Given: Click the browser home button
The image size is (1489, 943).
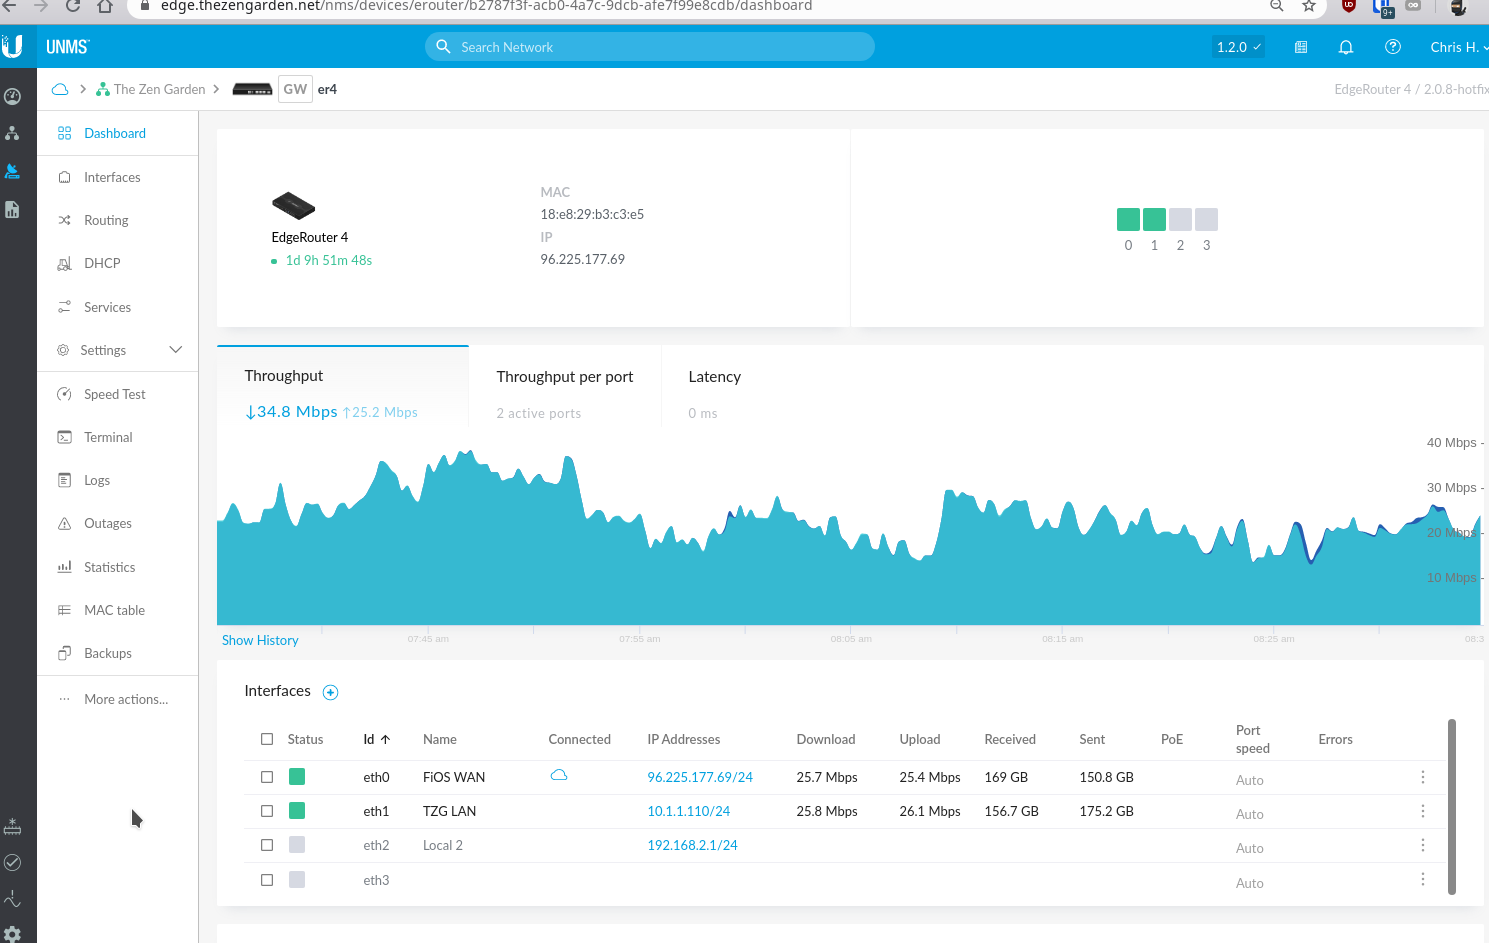Looking at the screenshot, I should (x=105, y=6).
